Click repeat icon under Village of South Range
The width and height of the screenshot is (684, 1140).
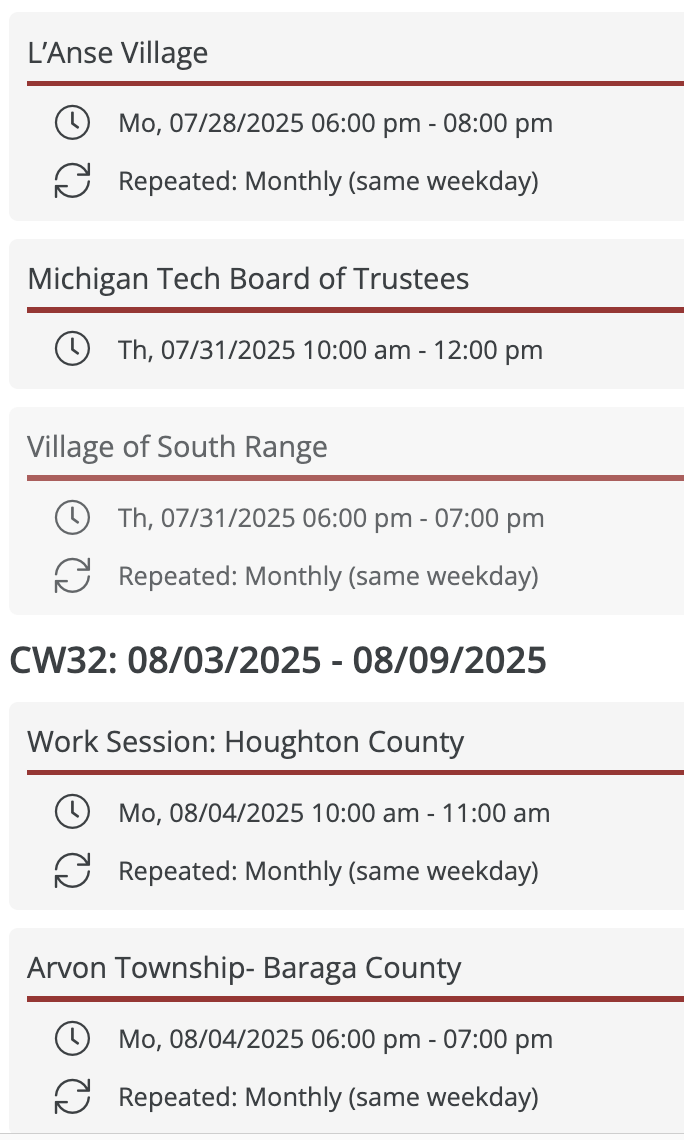[x=73, y=576]
